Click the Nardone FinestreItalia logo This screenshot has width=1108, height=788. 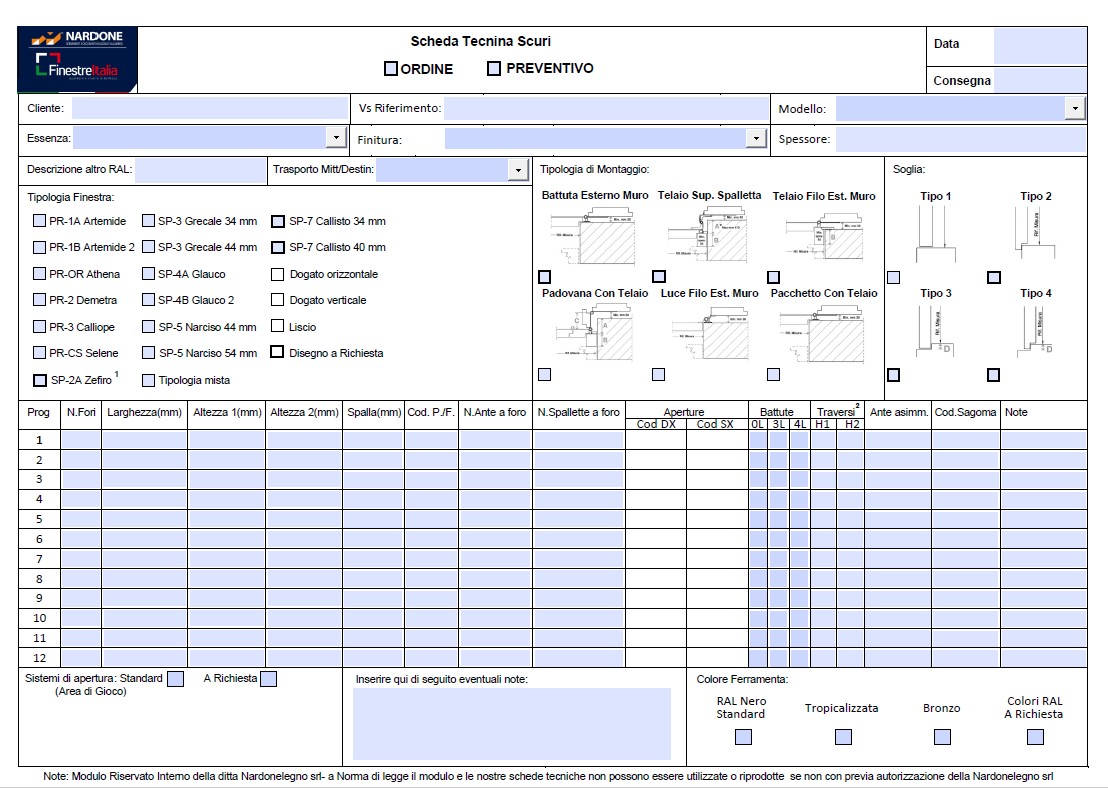pyautogui.click(x=78, y=60)
